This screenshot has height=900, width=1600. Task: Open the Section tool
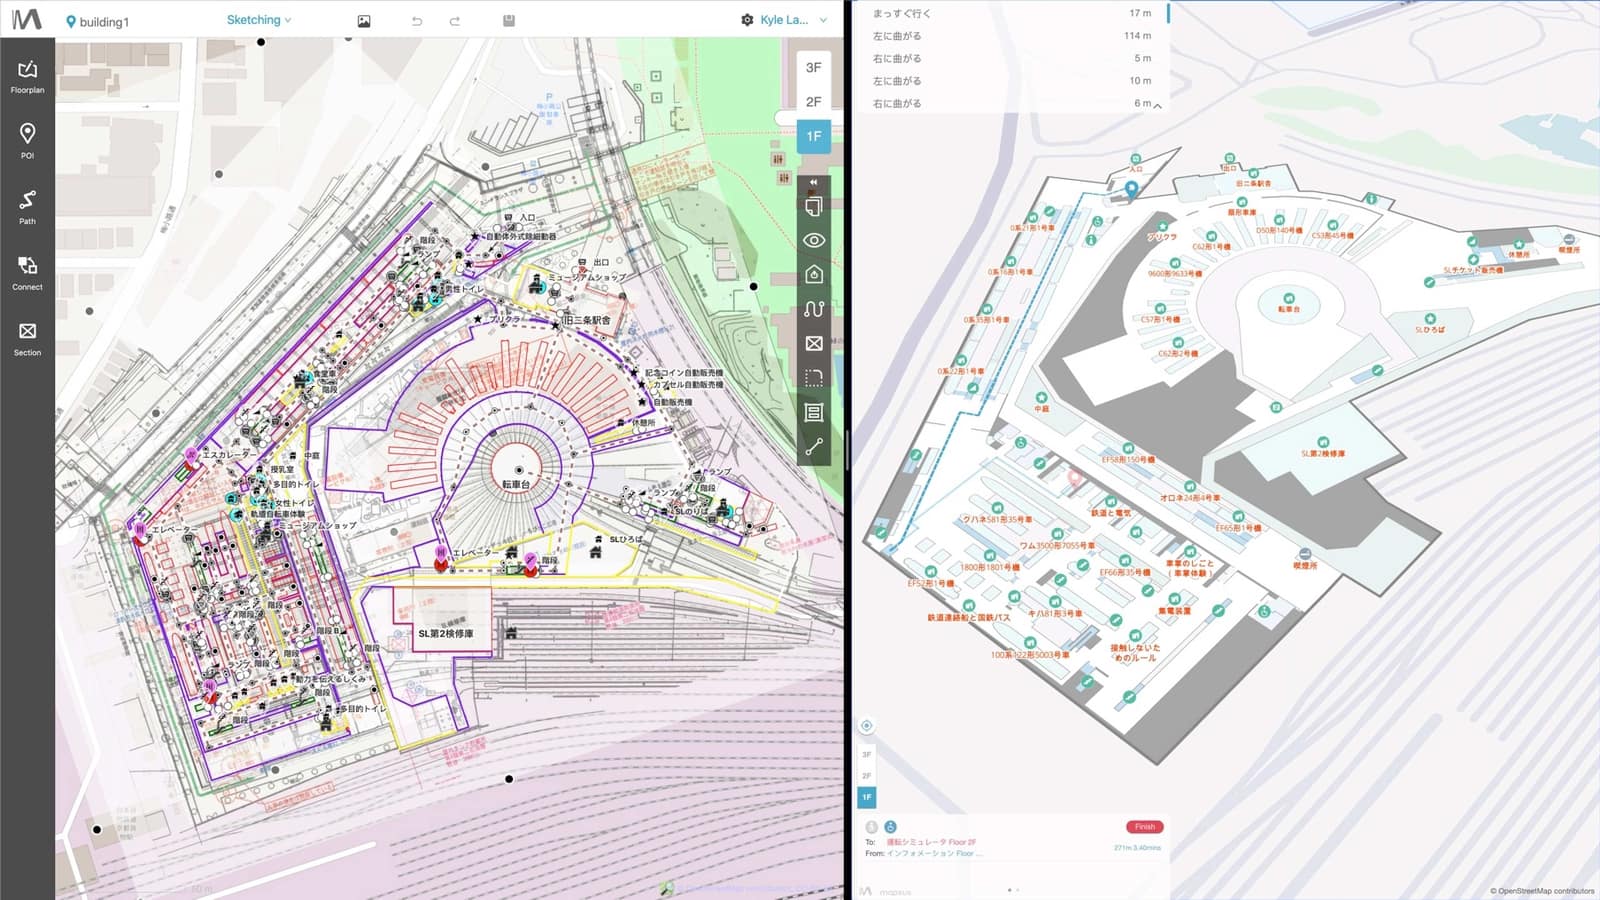pos(27,338)
